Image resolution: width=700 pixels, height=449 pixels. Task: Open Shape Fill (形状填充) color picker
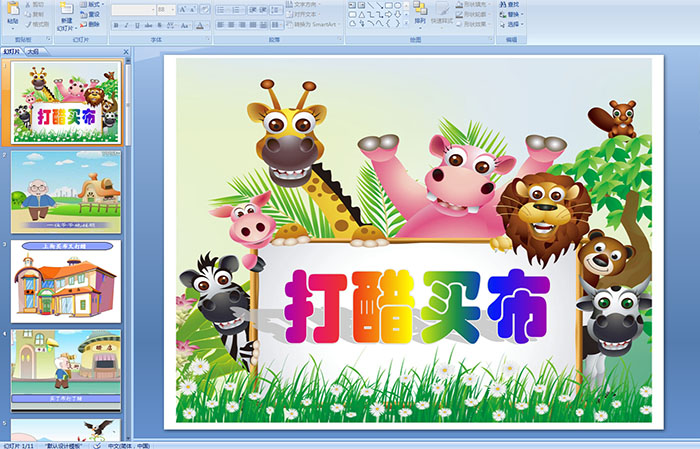point(472,4)
